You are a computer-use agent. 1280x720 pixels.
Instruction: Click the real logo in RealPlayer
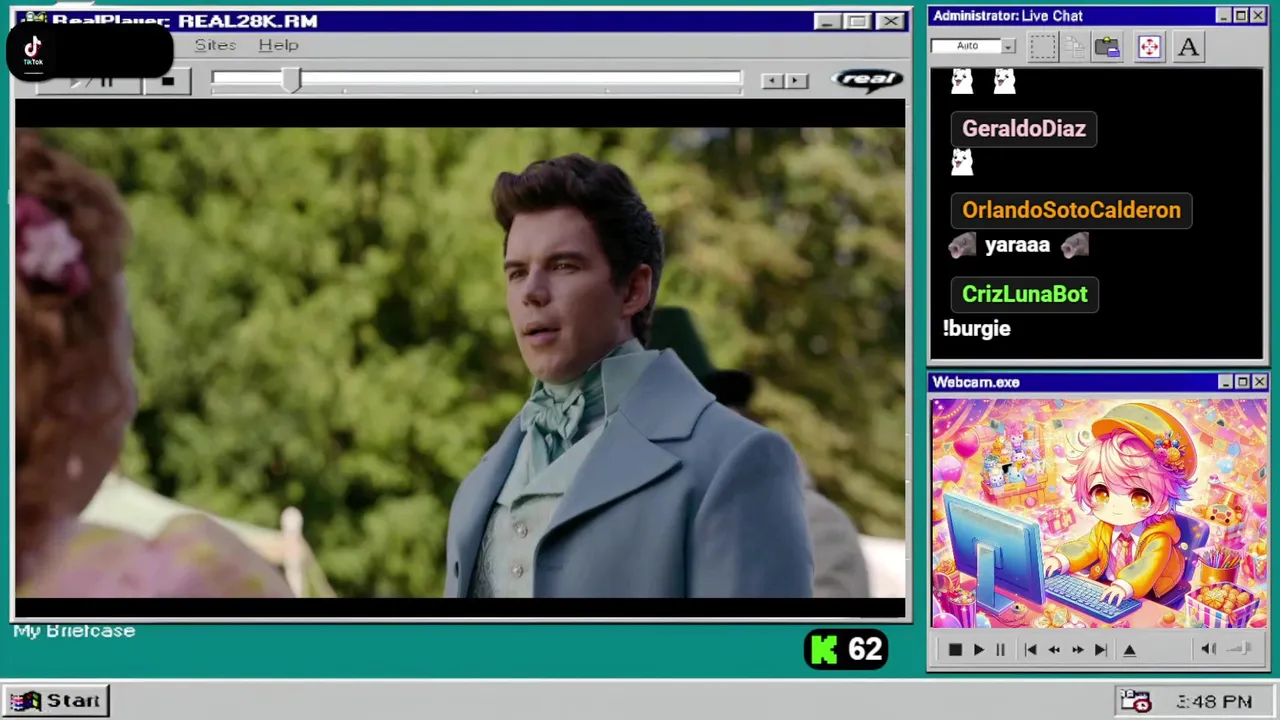point(867,80)
